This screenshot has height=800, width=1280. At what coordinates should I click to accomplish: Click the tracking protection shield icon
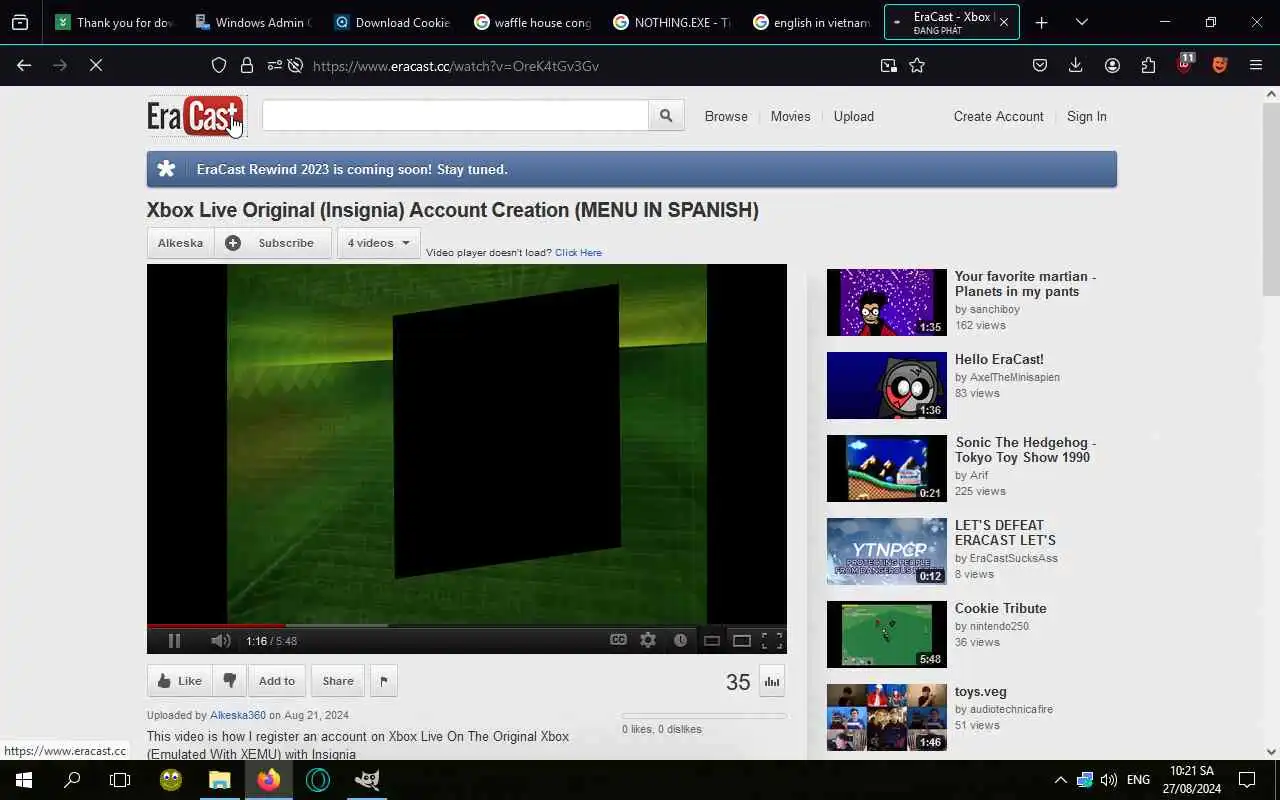click(219, 65)
